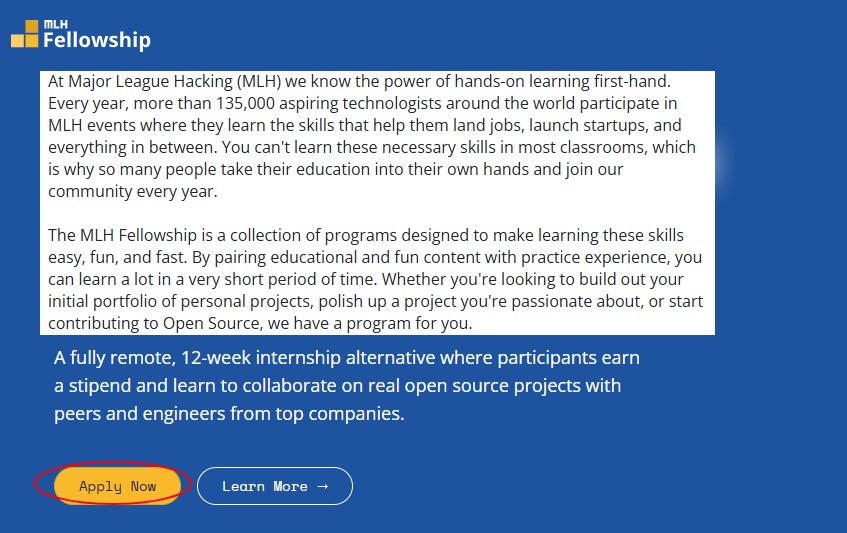This screenshot has width=847, height=533.
Task: Click the line 'community every year.'
Action: [x=132, y=191]
